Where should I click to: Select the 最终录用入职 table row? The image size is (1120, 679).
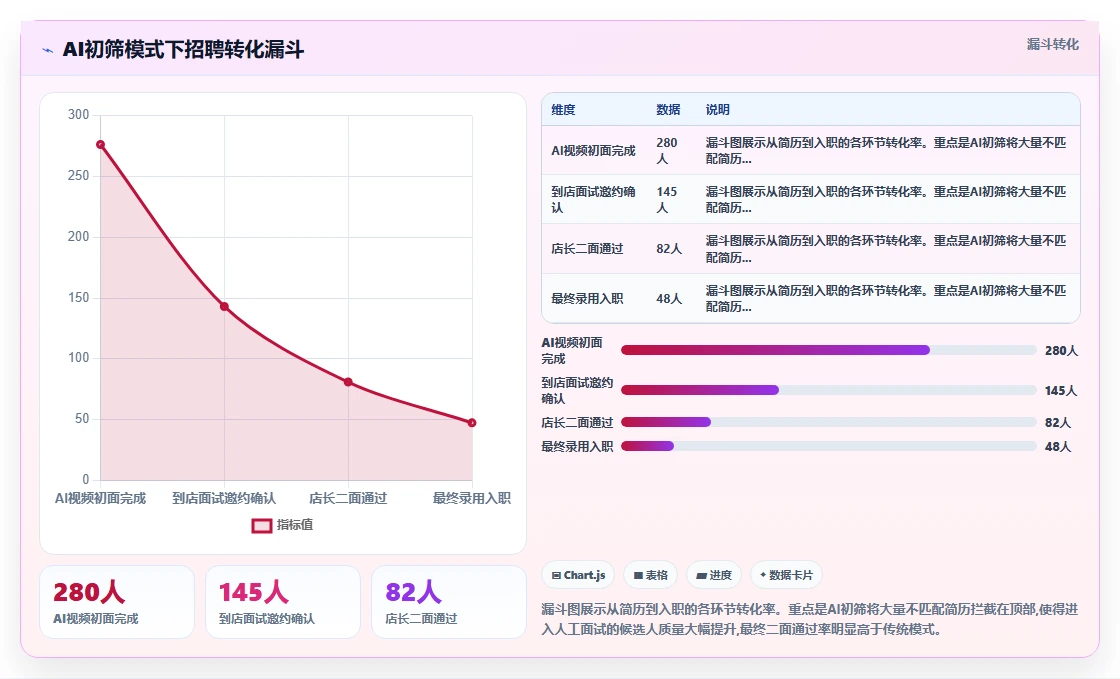[x=811, y=298]
